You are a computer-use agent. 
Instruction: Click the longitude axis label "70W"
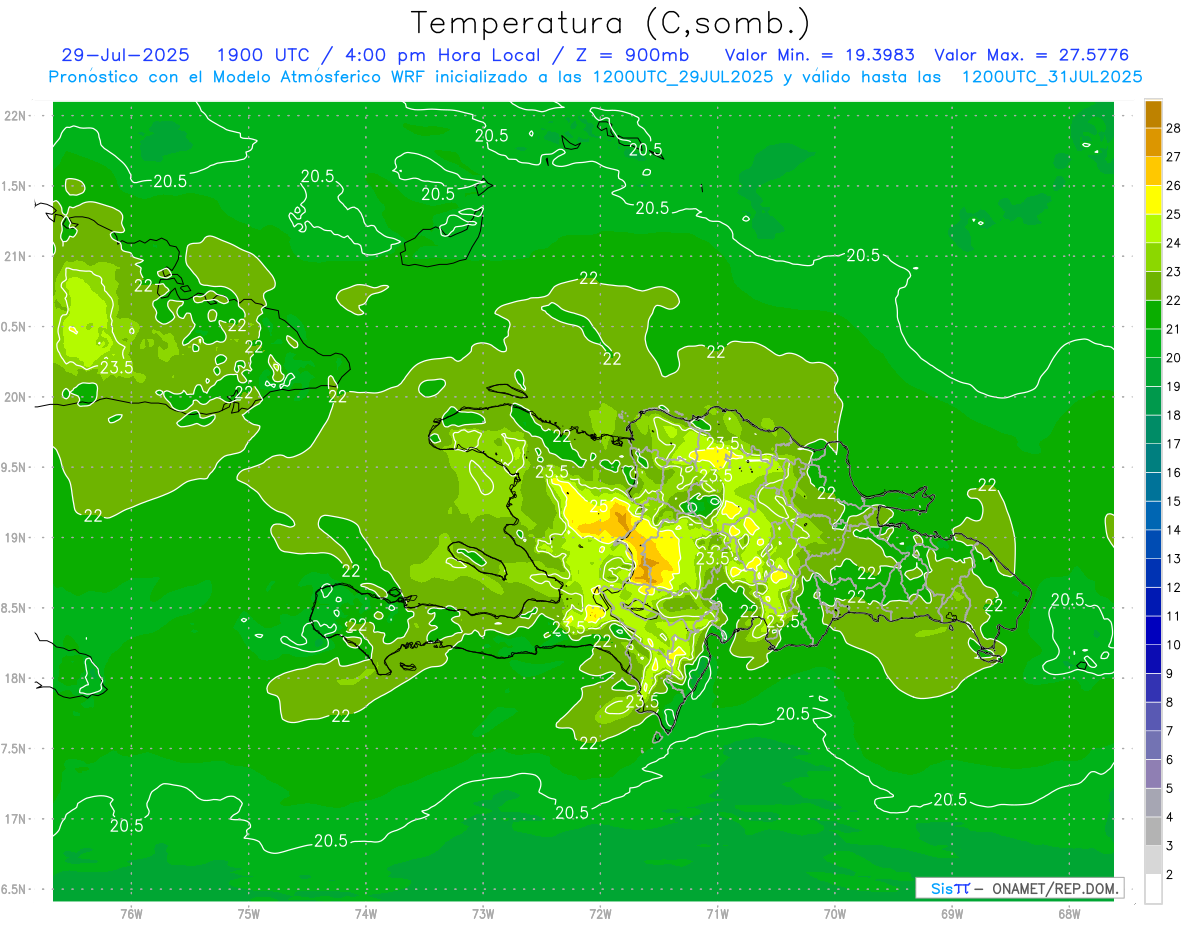point(835,914)
